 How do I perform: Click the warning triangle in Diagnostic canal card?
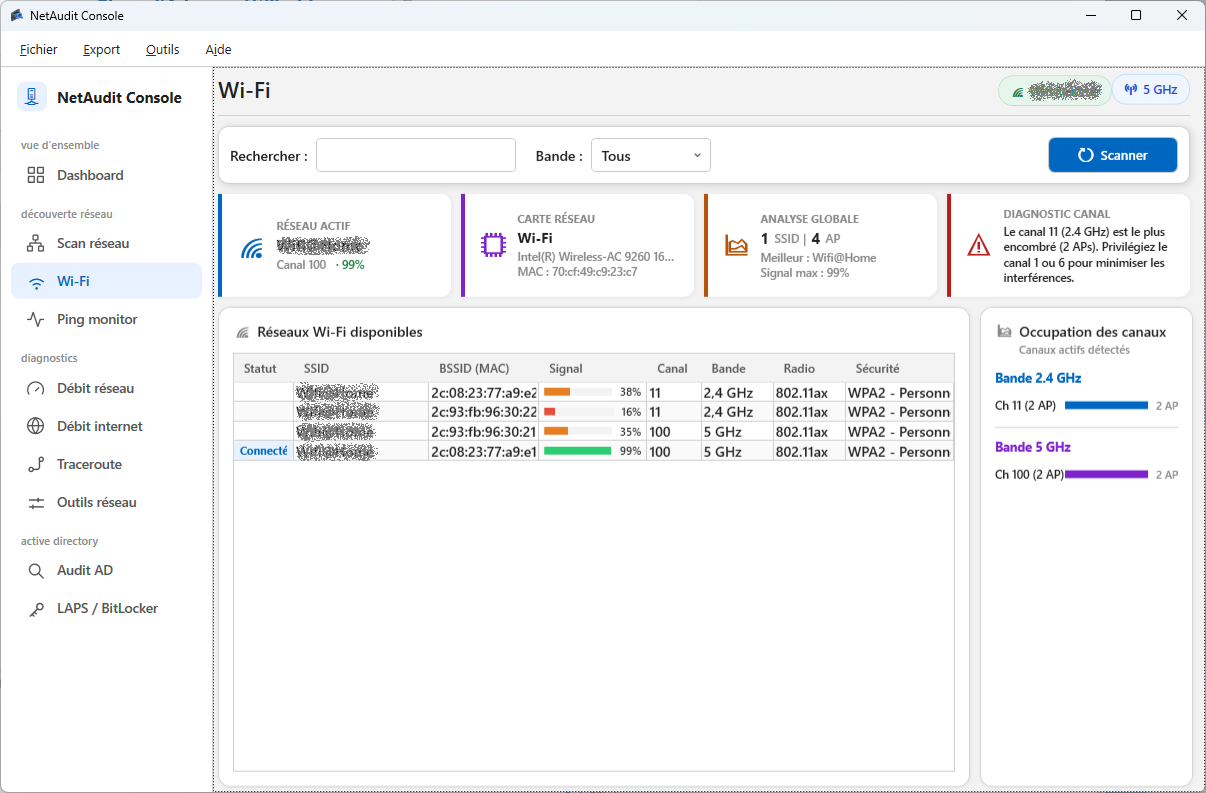click(979, 245)
